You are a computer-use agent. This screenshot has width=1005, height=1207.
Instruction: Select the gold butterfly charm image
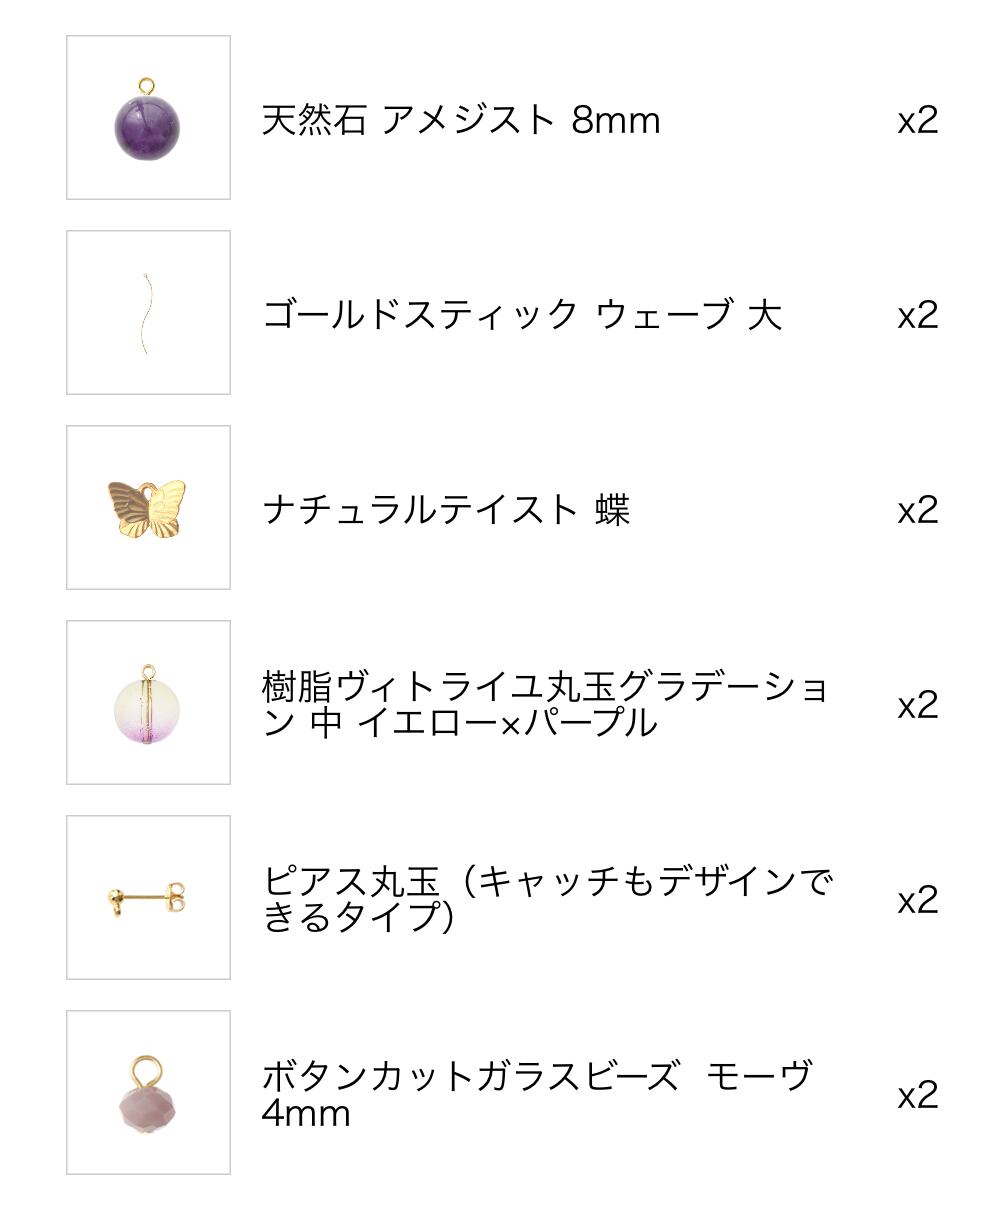pyautogui.click(x=148, y=508)
